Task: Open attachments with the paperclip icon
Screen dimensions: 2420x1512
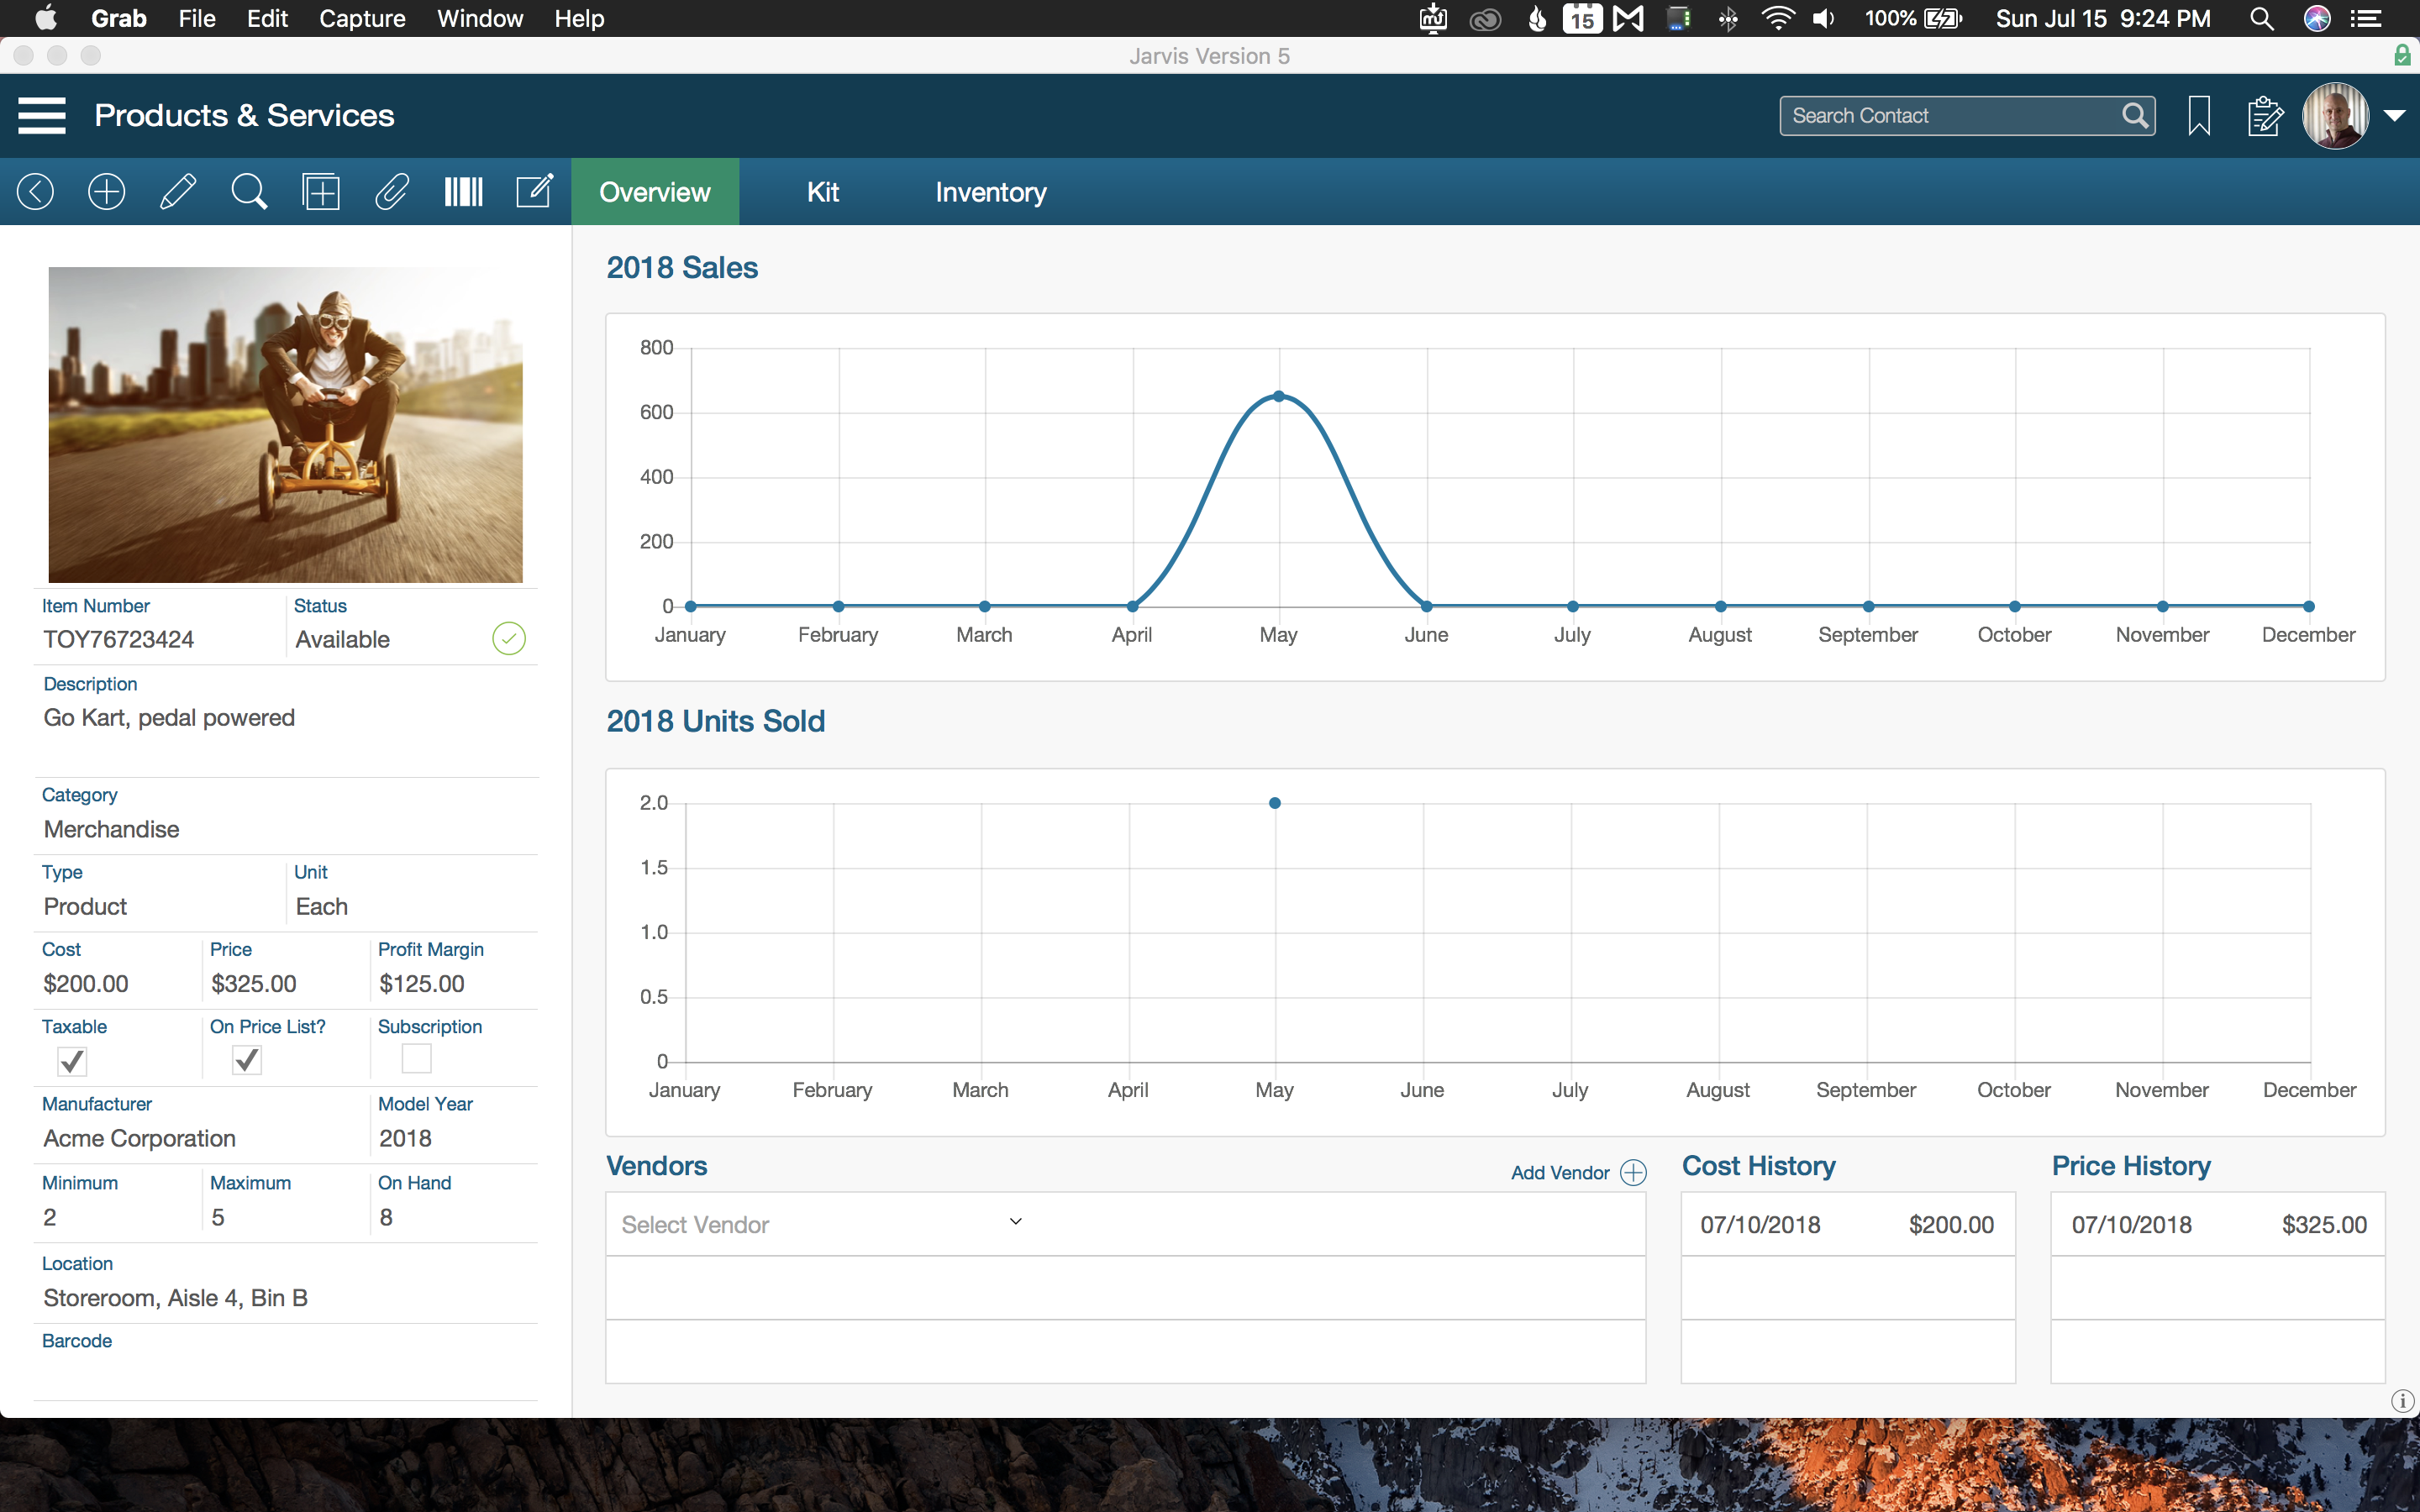Action: point(392,191)
